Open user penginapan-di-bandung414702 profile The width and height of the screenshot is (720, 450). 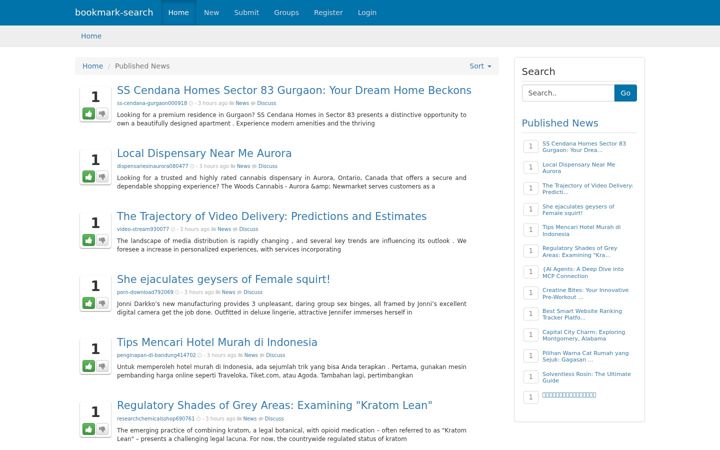tap(156, 355)
